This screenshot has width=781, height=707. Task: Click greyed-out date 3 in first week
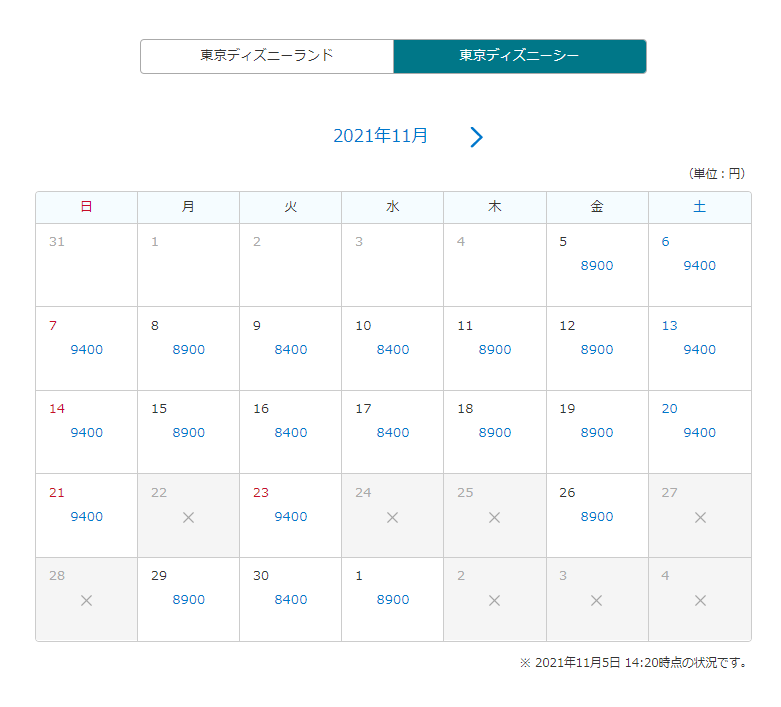393,265
